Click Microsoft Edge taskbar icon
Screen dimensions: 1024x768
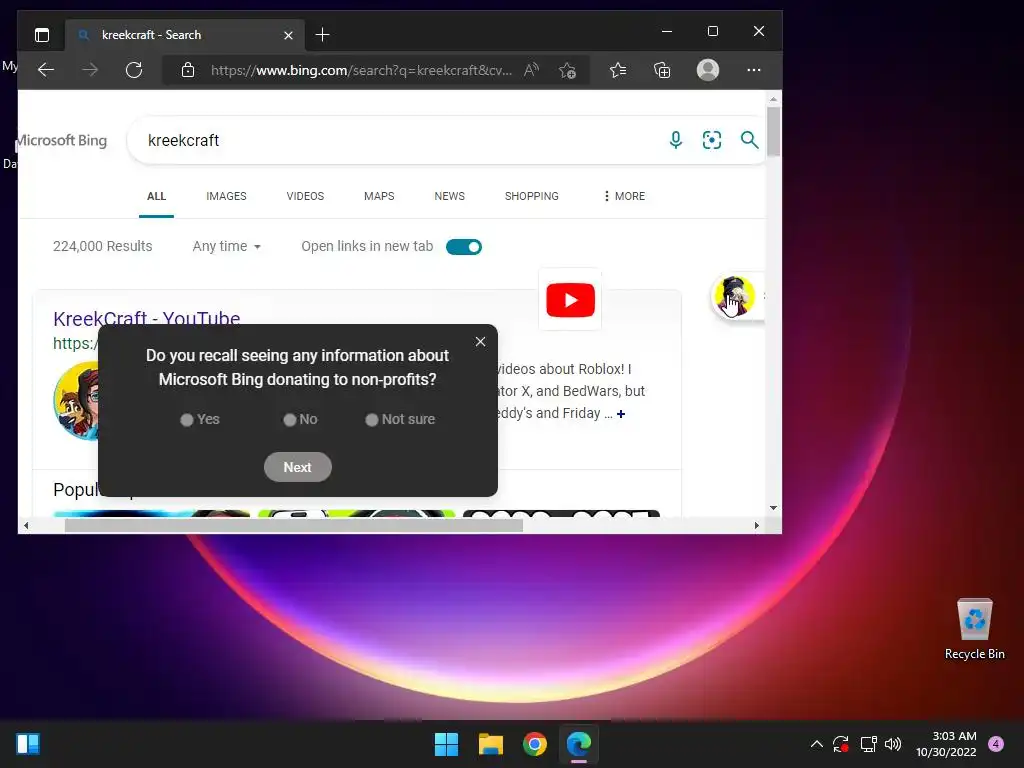coord(579,744)
